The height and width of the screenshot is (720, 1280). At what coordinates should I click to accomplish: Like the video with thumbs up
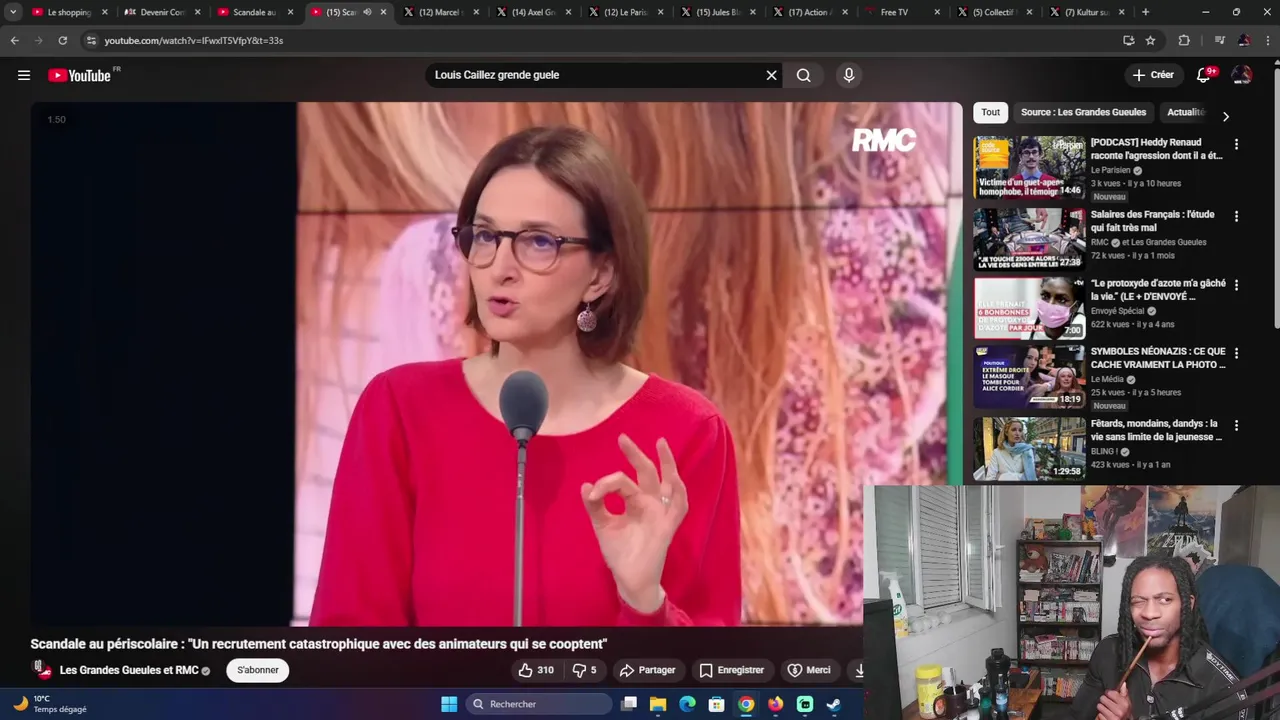pyautogui.click(x=536, y=670)
